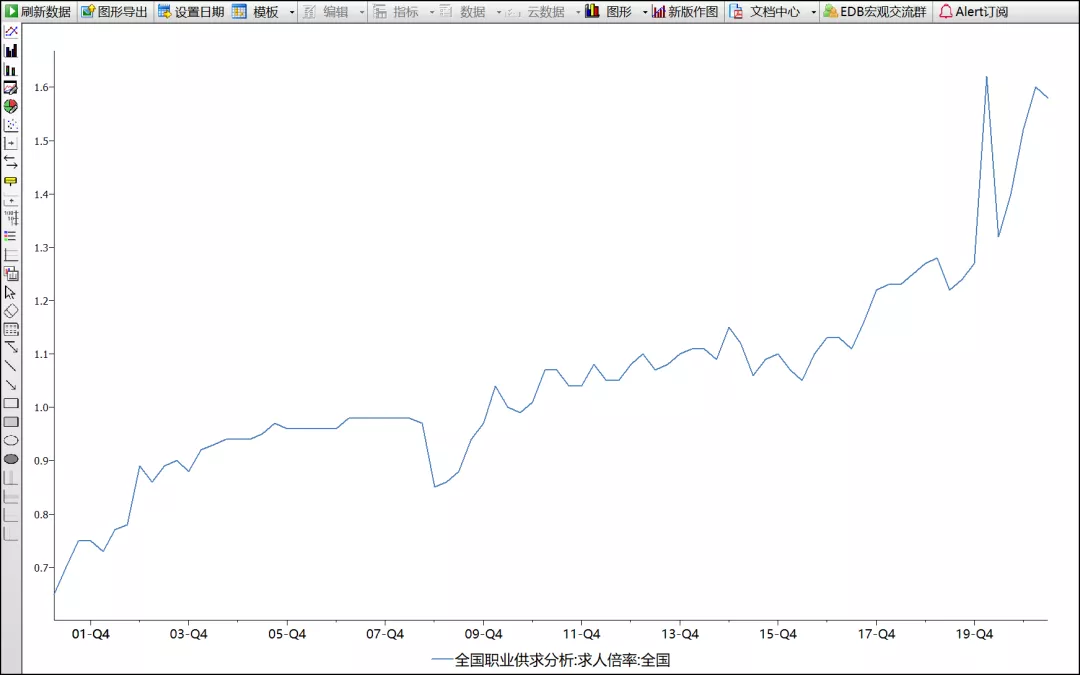Viewport: 1080px width, 675px height.
Task: Click the 新版作图 button
Action: tap(685, 12)
